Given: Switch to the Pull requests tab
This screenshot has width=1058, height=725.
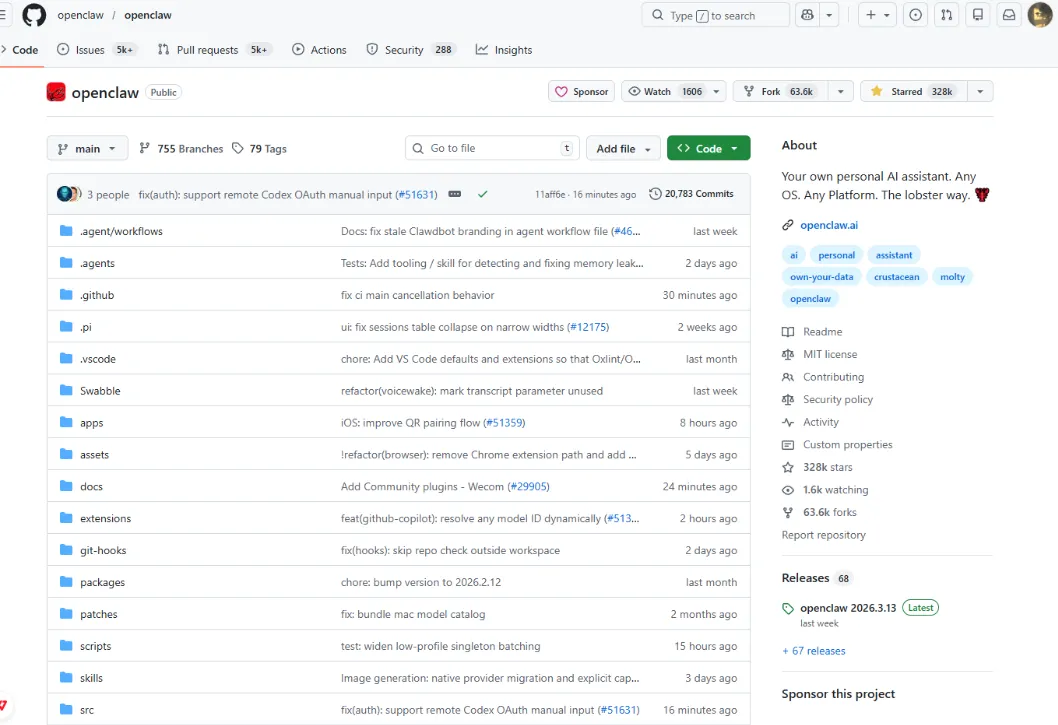Looking at the screenshot, I should pos(213,50).
